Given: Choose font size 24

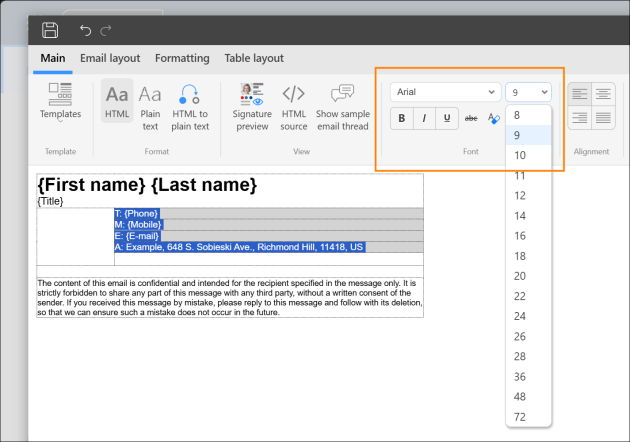Looking at the screenshot, I should [528, 316].
